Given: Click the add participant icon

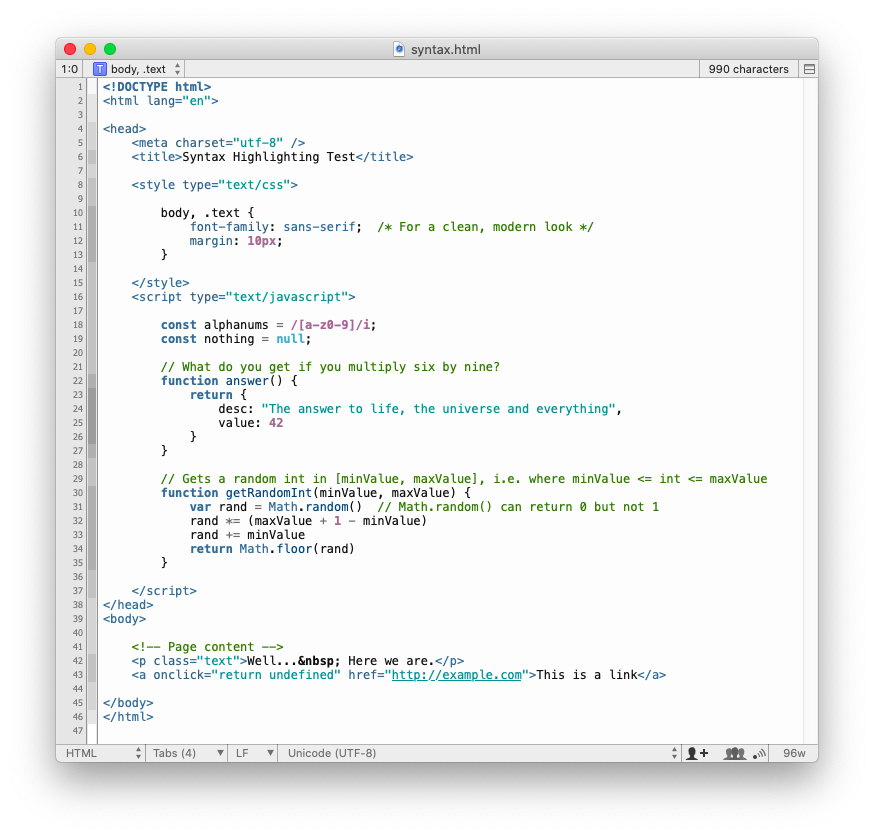Looking at the screenshot, I should point(697,754).
